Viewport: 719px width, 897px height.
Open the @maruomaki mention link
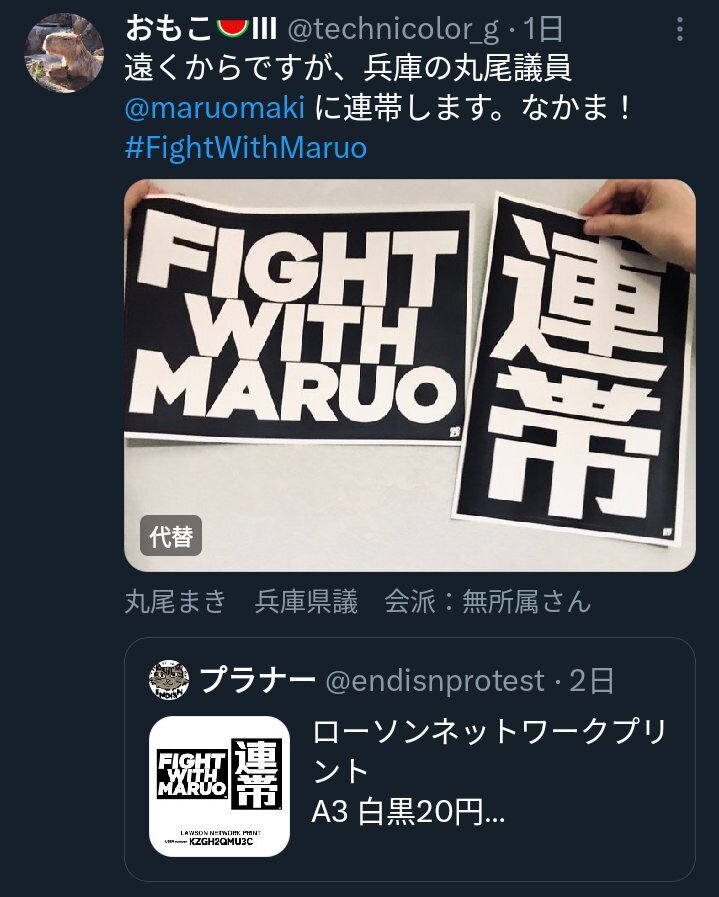pos(214,108)
